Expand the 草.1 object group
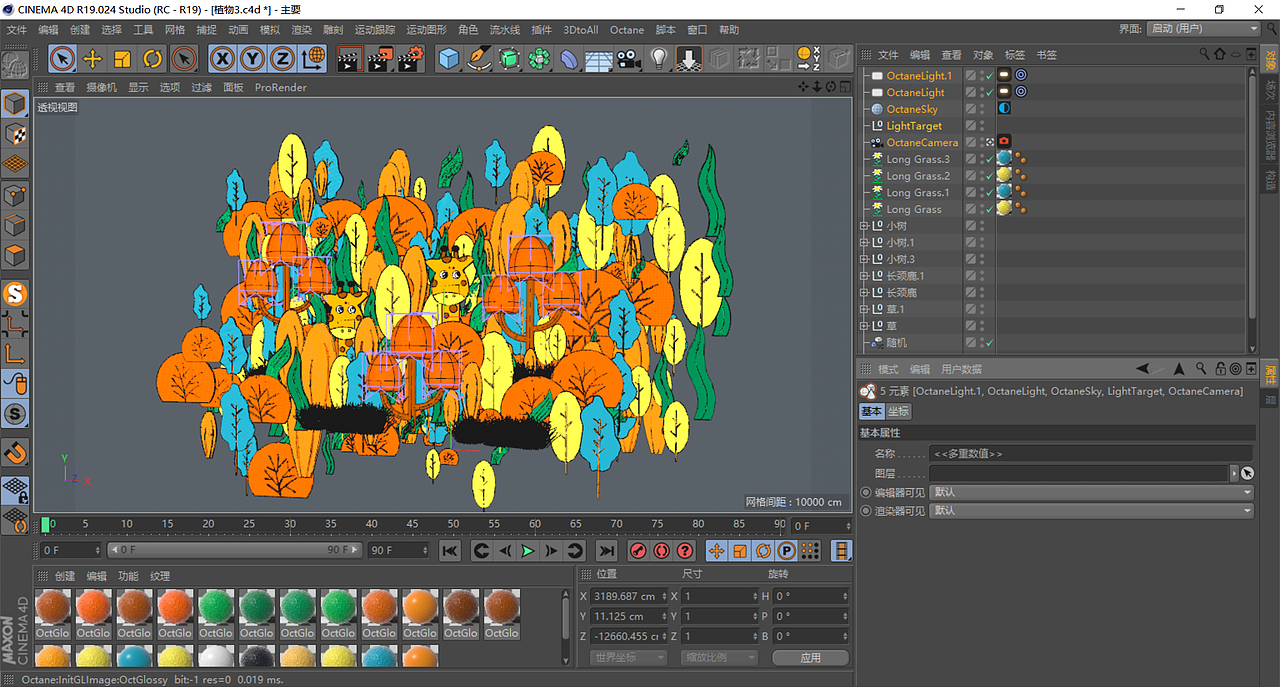This screenshot has width=1280, height=687. tap(864, 309)
